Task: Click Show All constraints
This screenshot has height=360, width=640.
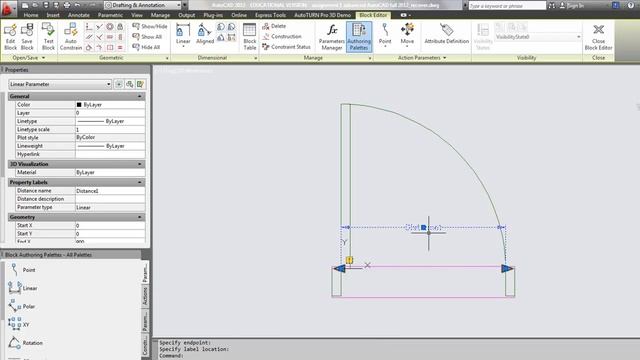Action: coord(147,37)
